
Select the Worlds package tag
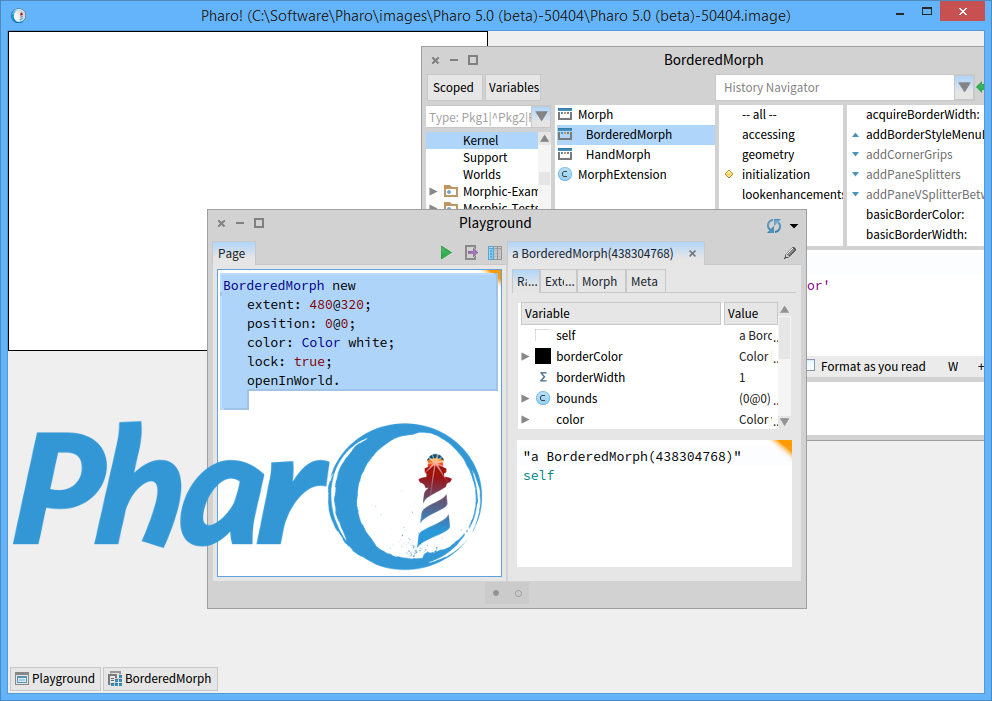(481, 175)
